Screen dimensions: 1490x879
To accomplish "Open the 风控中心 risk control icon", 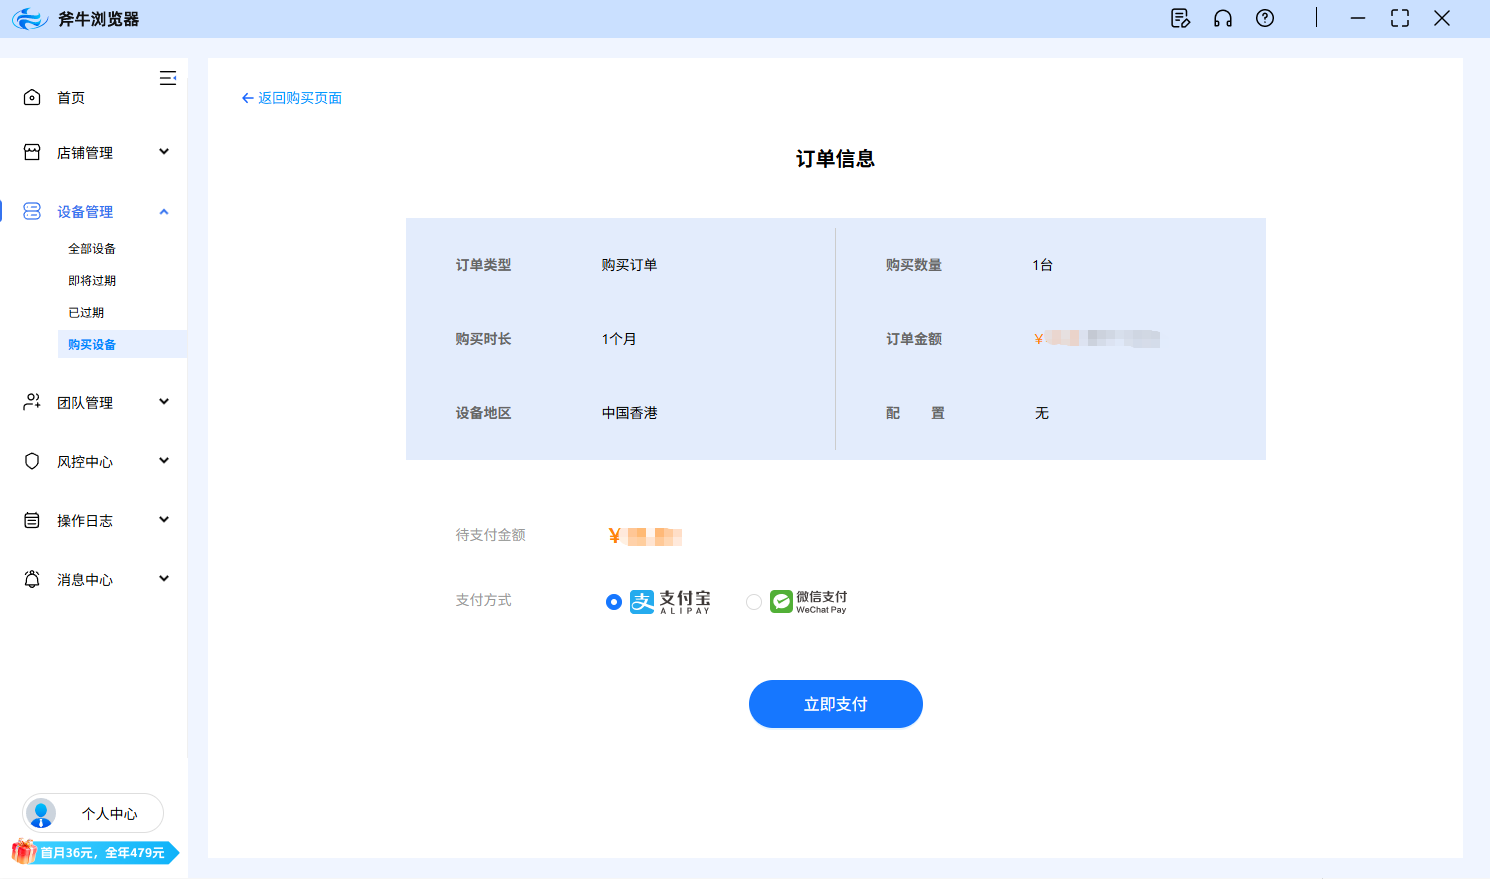I will (x=31, y=461).
